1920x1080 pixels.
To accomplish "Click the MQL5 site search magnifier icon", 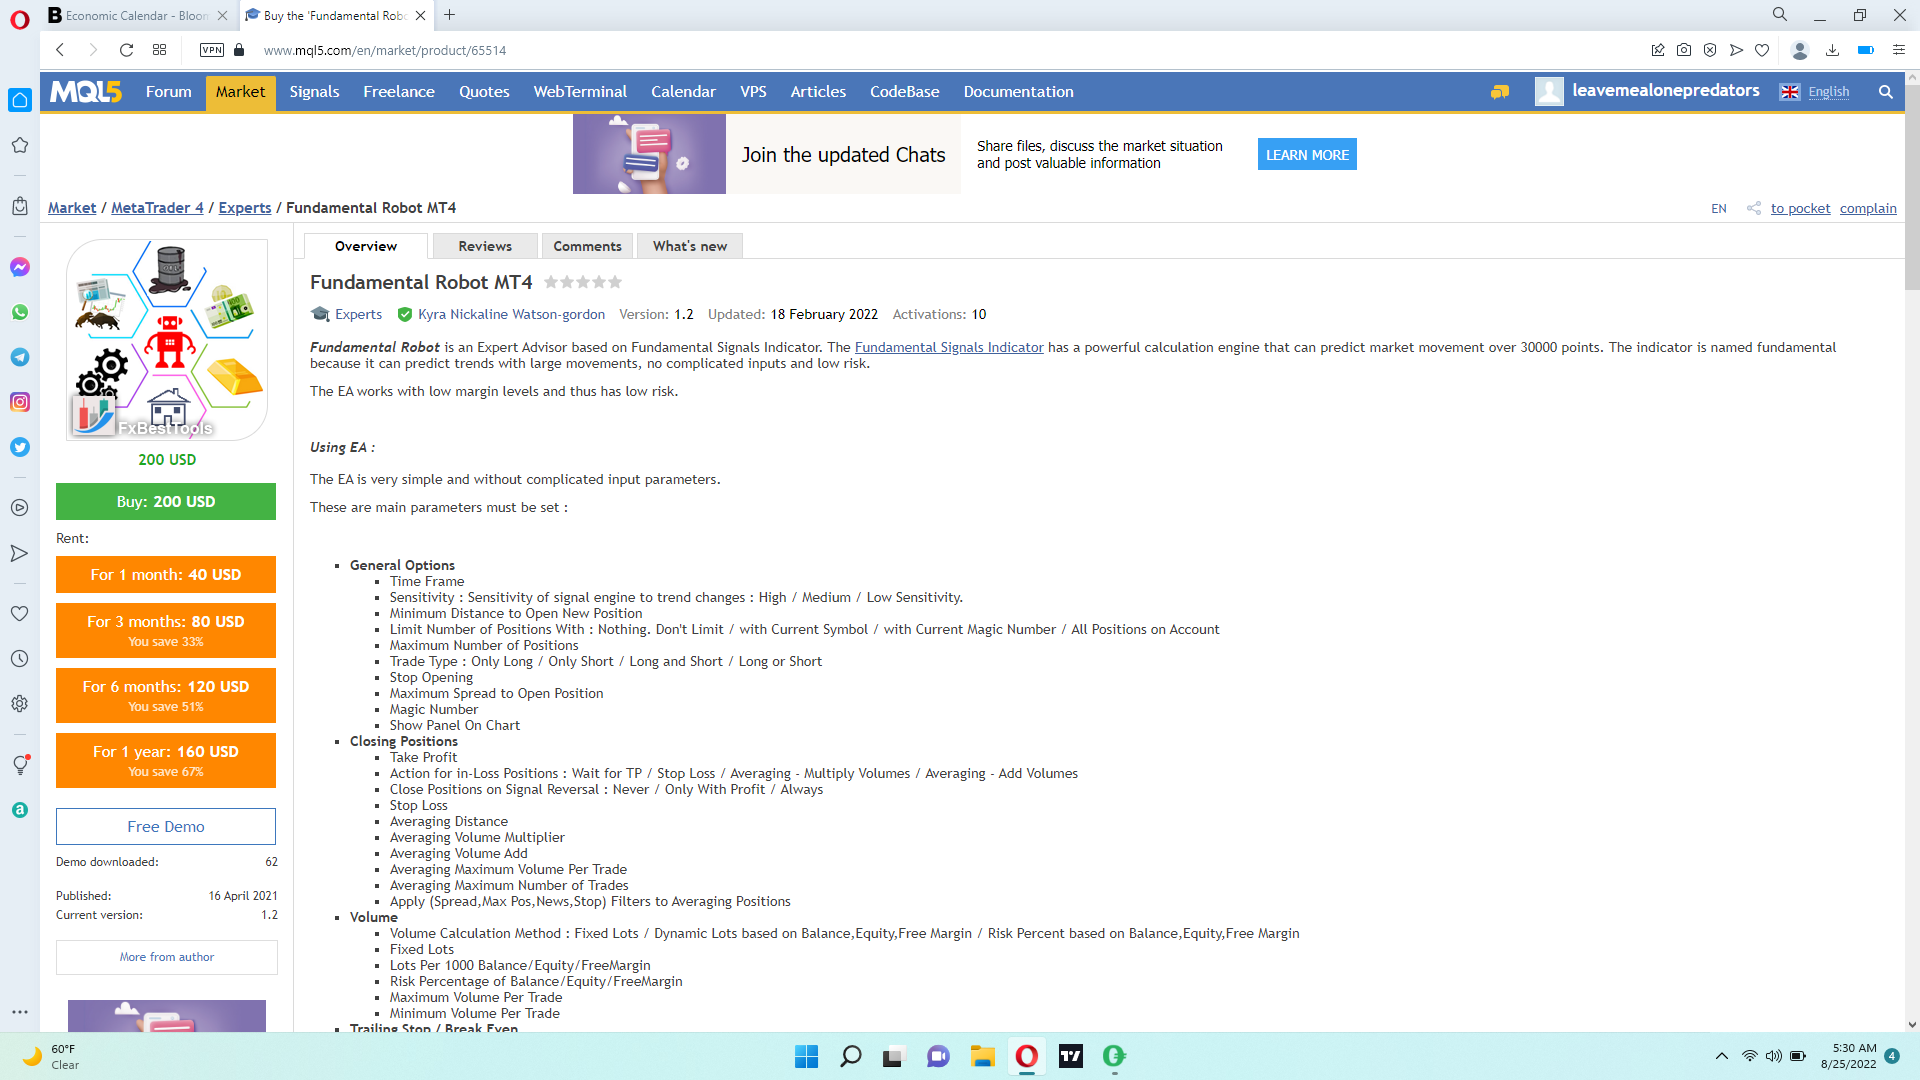I will click(1885, 92).
